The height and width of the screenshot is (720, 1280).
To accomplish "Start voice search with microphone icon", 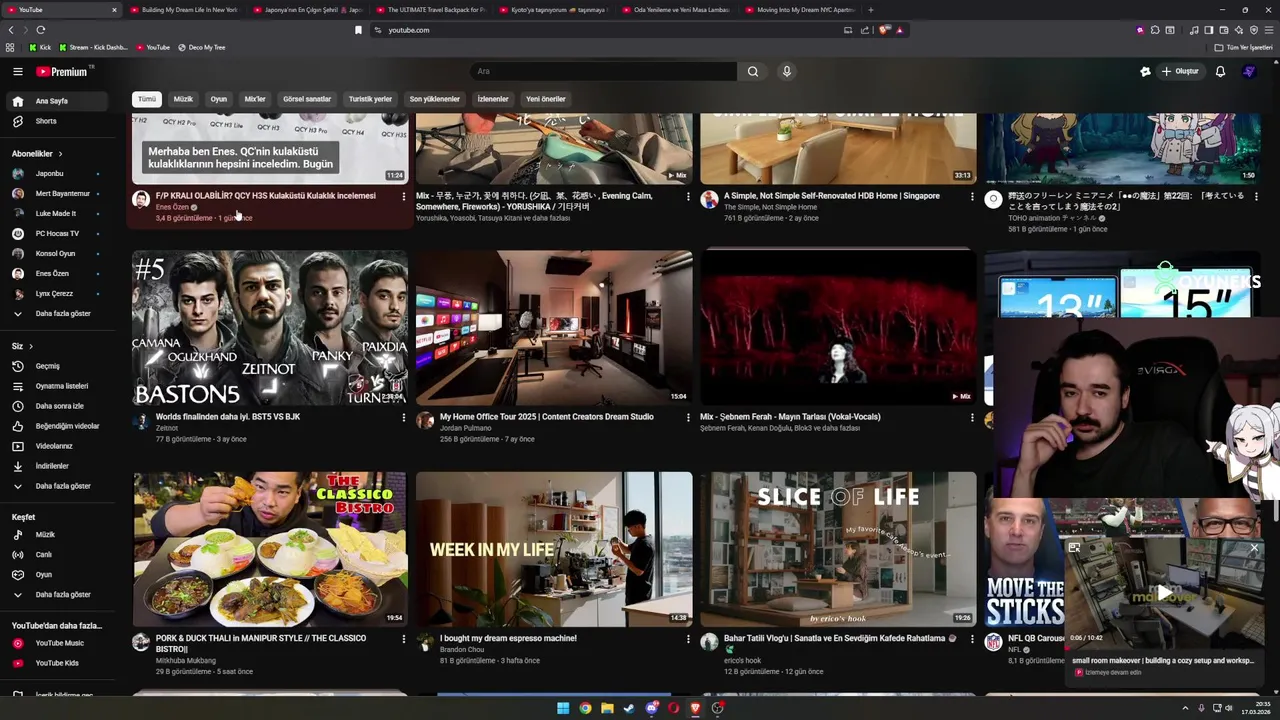I will tap(787, 71).
